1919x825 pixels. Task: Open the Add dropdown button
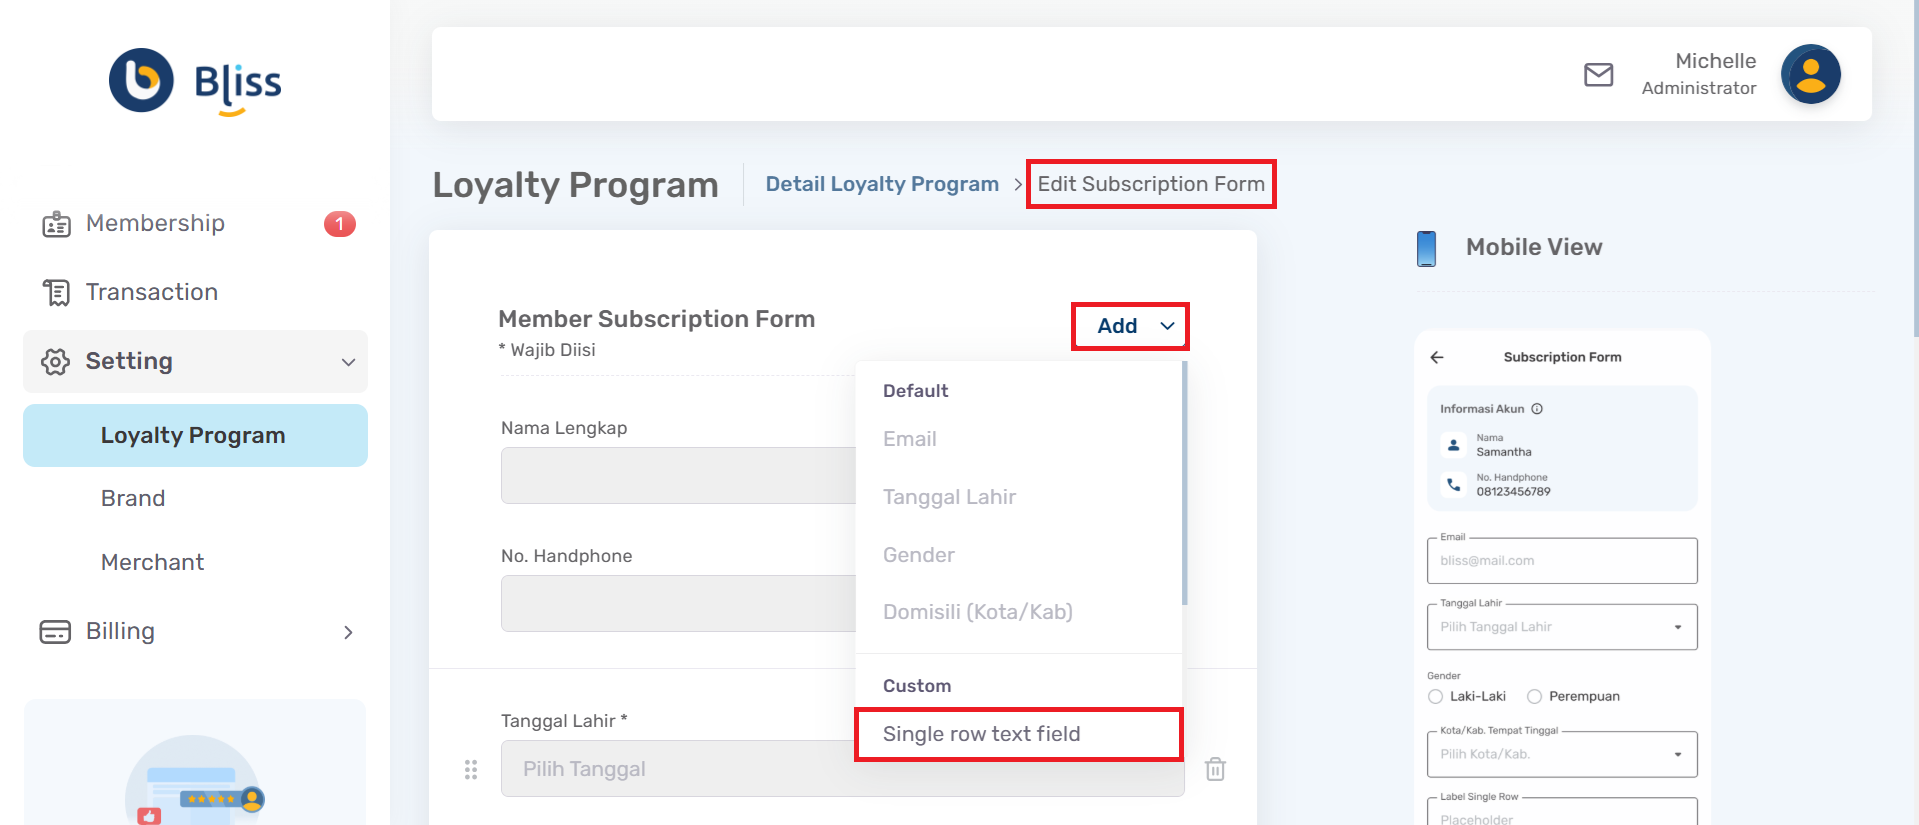coord(1130,326)
